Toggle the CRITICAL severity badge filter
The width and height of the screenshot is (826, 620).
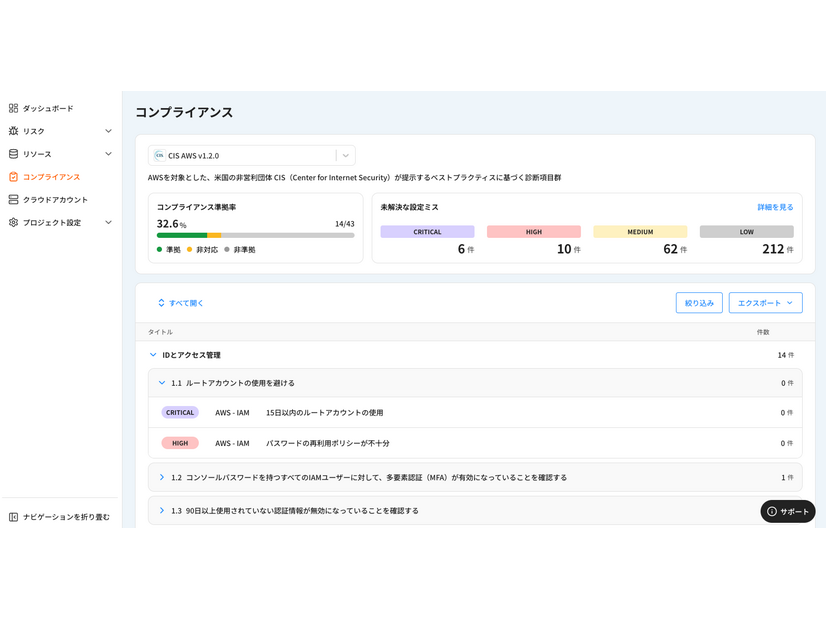pos(427,231)
